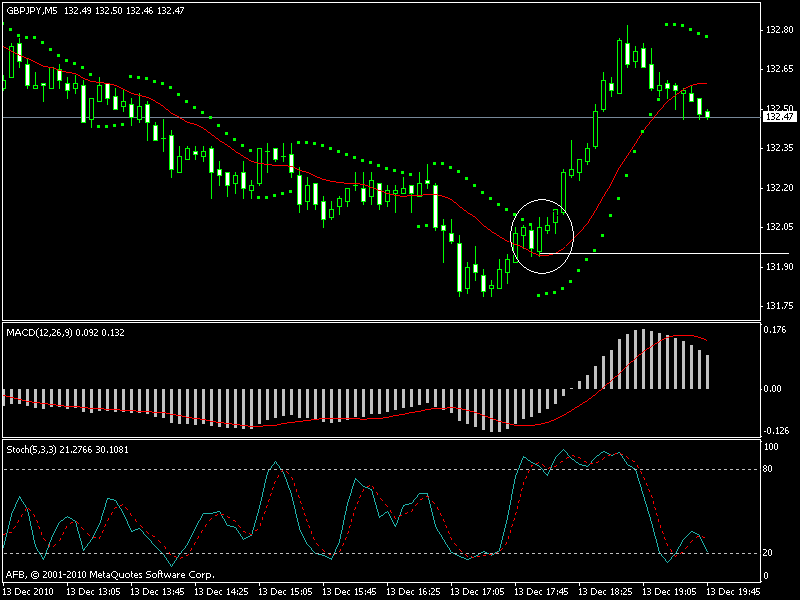Click the stochastic 20 level label
The height and width of the screenshot is (600, 800).
point(770,552)
